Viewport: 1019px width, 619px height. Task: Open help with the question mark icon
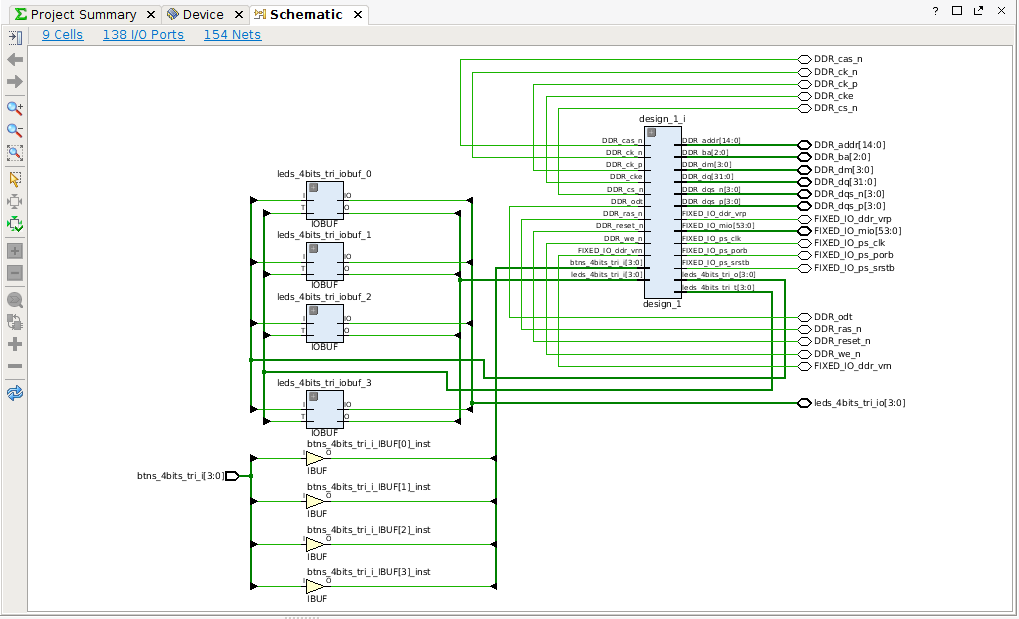tap(935, 11)
